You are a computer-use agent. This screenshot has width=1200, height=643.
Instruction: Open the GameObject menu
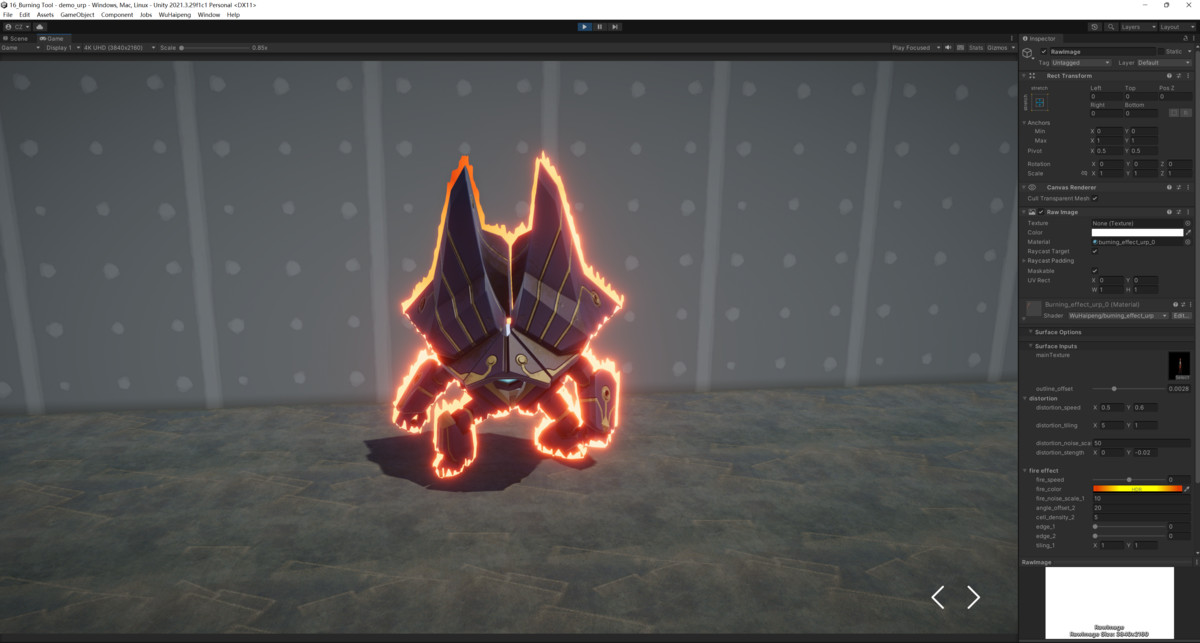pyautogui.click(x=77, y=15)
